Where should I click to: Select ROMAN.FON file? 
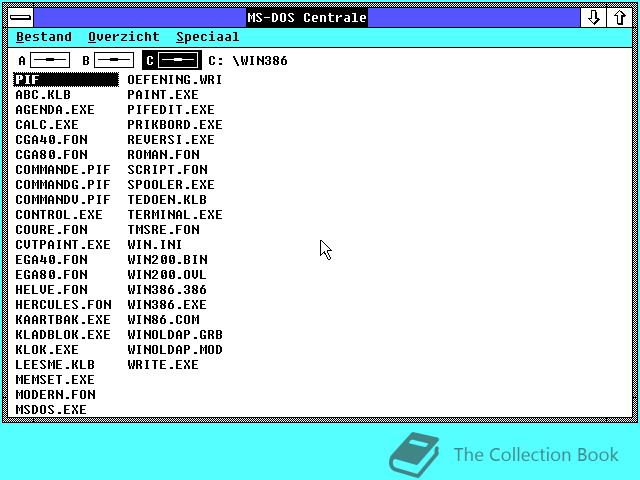pos(163,155)
